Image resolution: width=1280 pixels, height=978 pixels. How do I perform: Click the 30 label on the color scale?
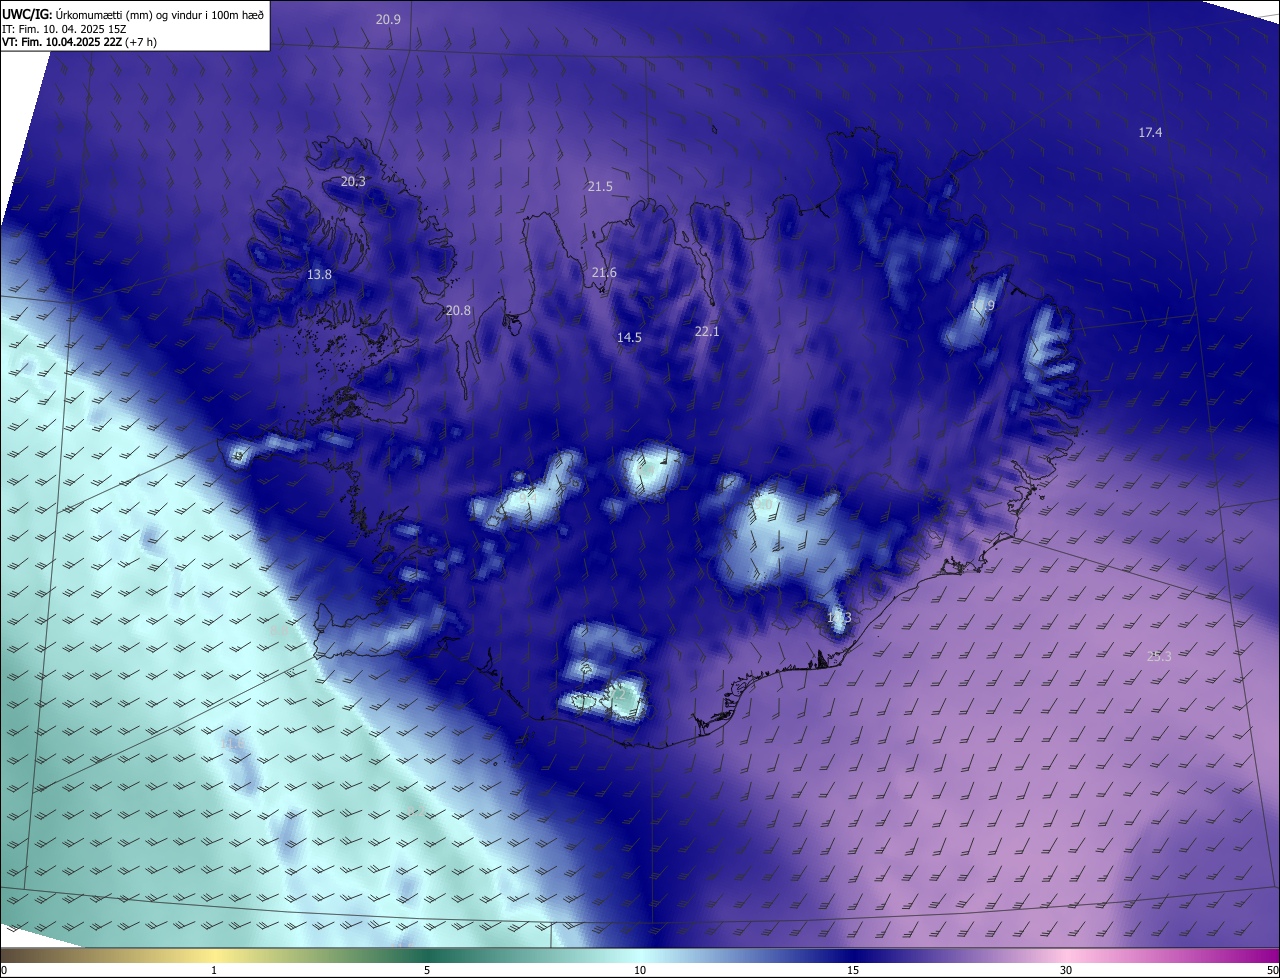tap(1066, 970)
